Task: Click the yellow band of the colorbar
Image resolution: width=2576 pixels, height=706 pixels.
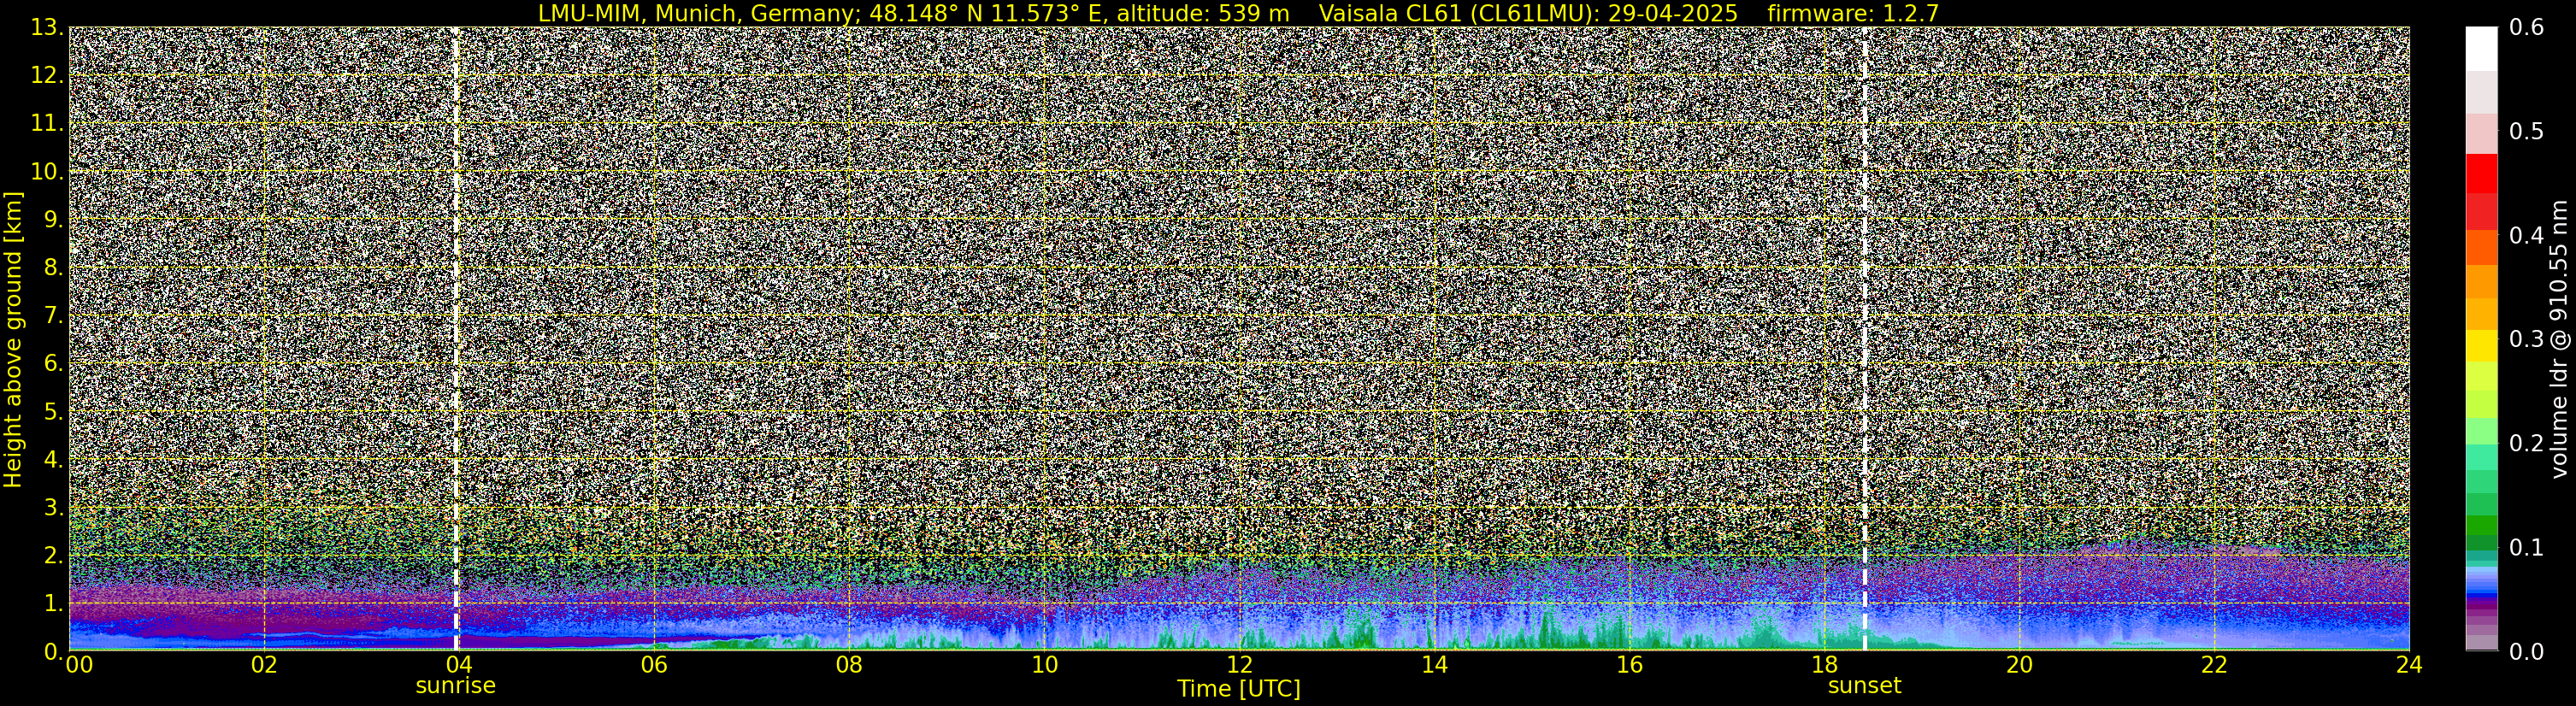Action: [x=2481, y=345]
